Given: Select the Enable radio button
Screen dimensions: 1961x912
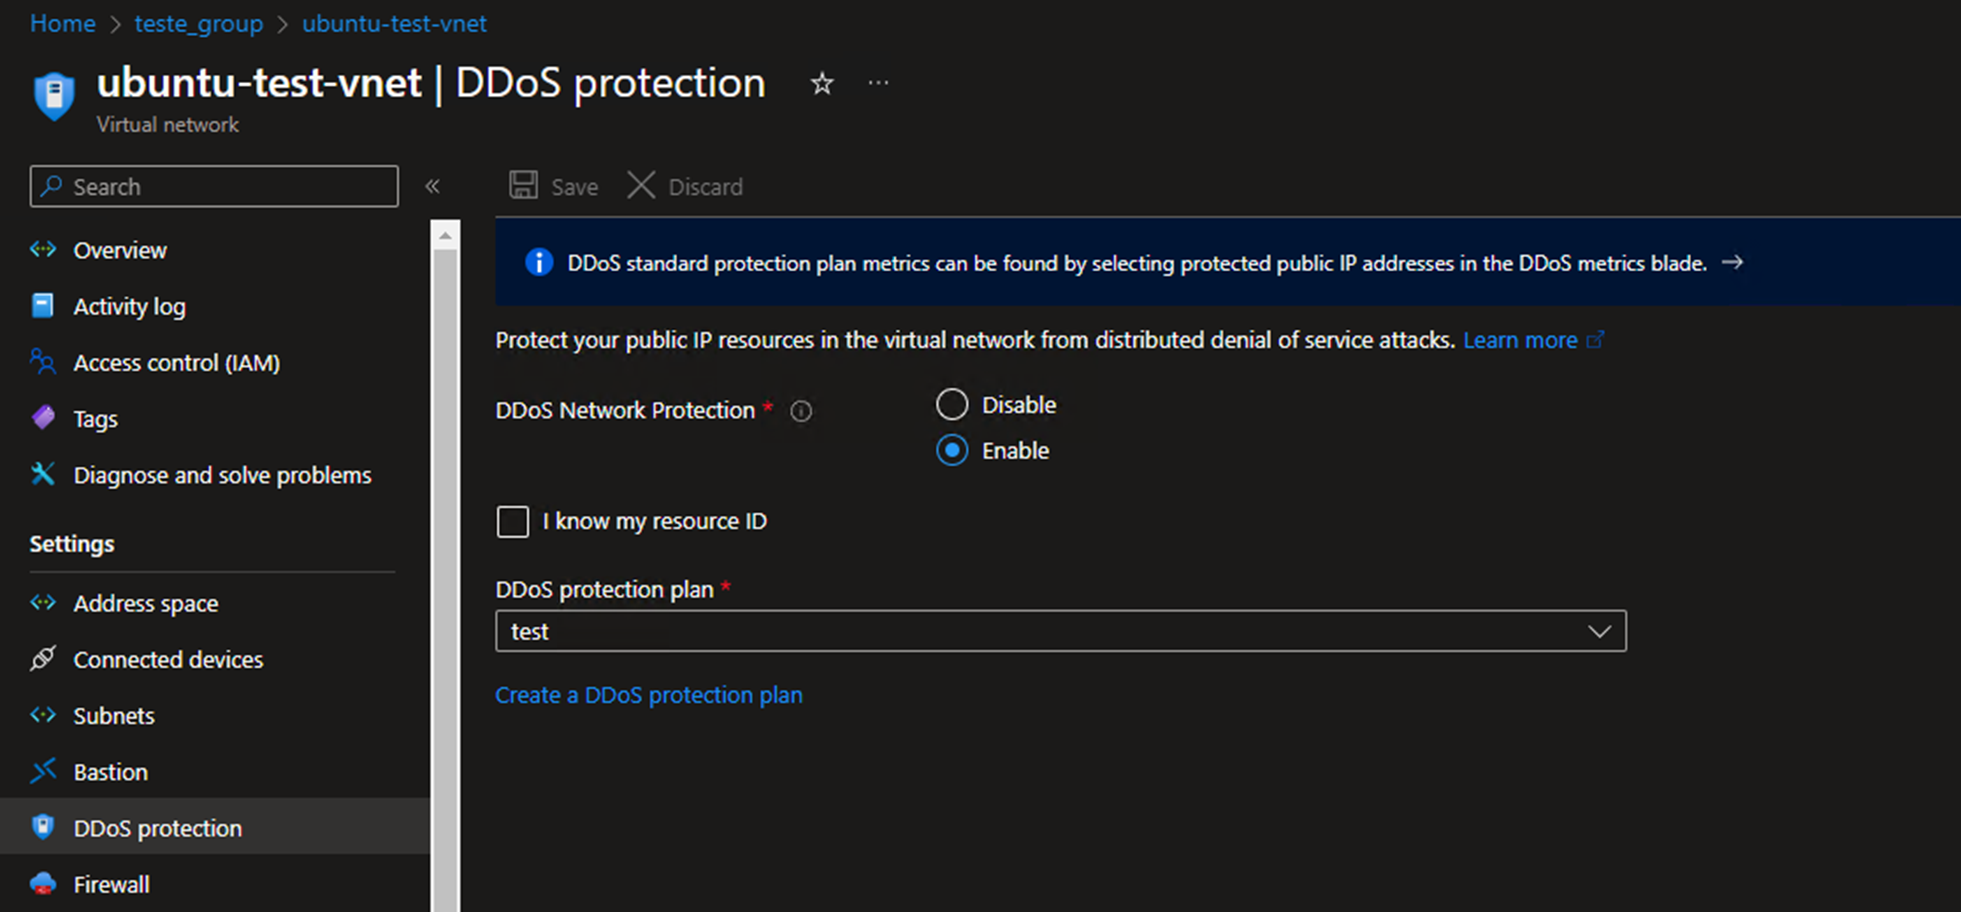Looking at the screenshot, I should click(x=952, y=450).
